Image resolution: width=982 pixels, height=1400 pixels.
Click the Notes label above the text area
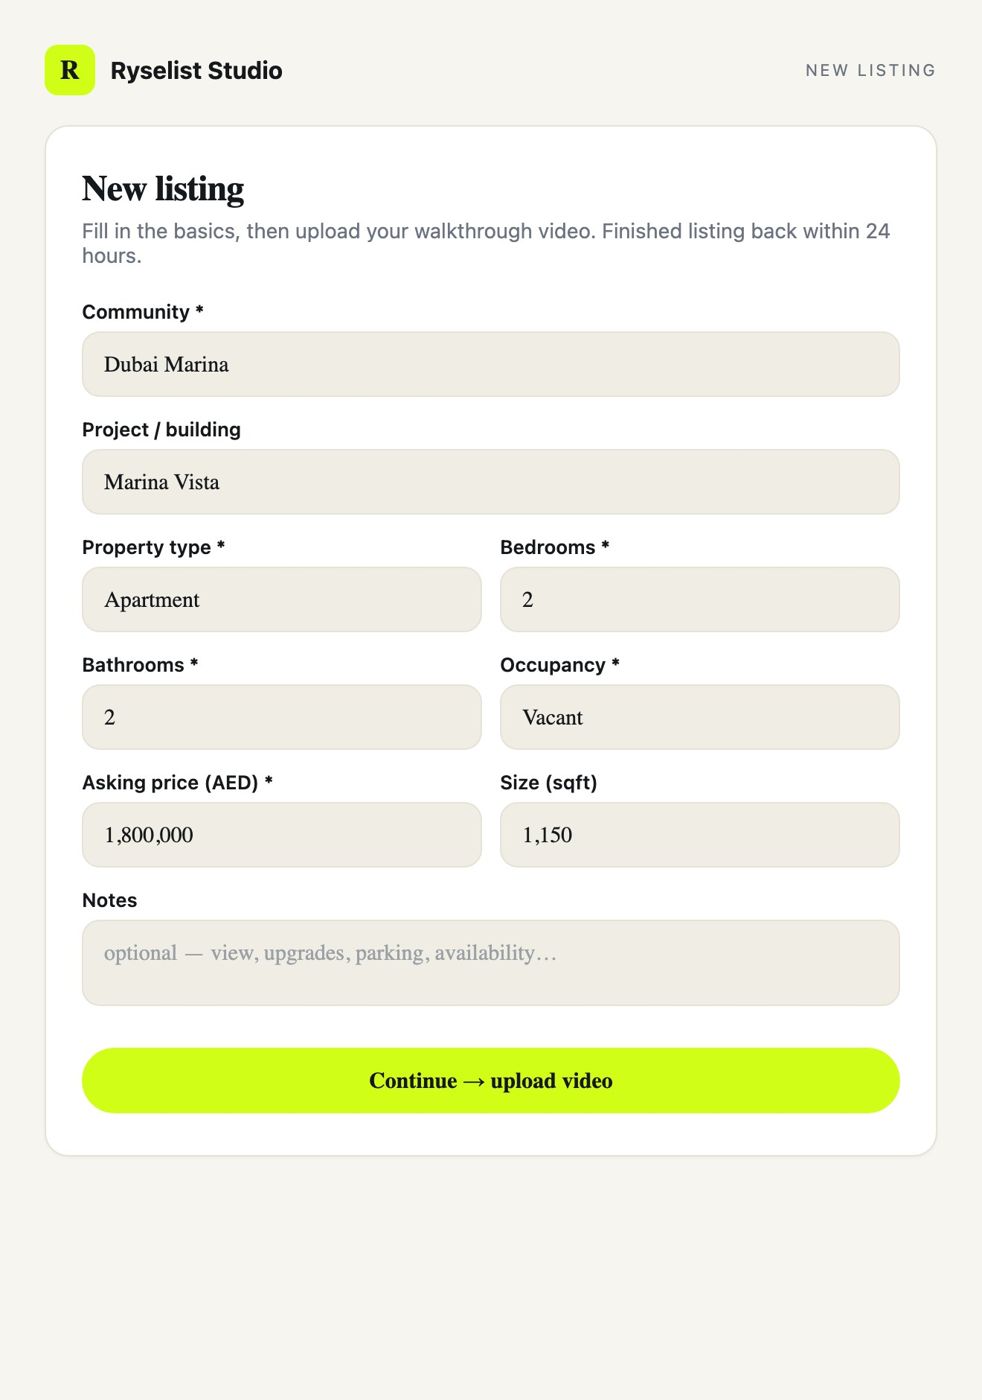click(x=110, y=900)
